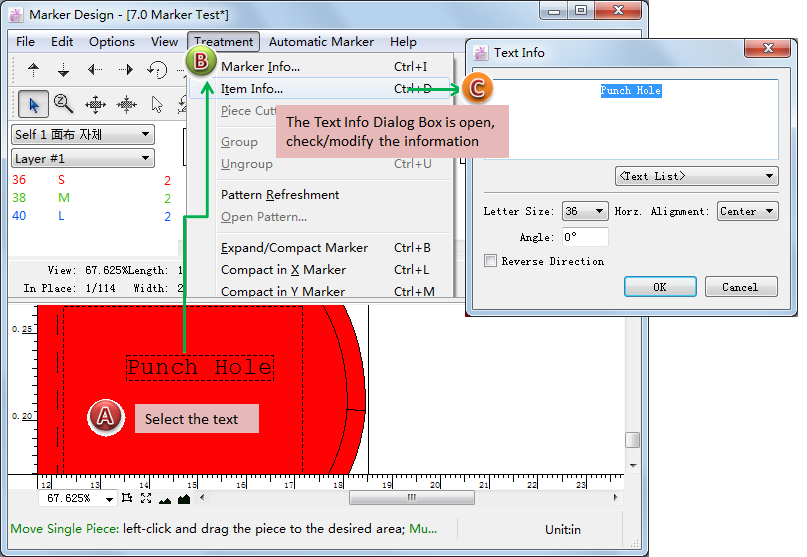Image resolution: width=807 pixels, height=557 pixels.
Task: Click the rotate counterclockwise tool
Action: point(157,70)
